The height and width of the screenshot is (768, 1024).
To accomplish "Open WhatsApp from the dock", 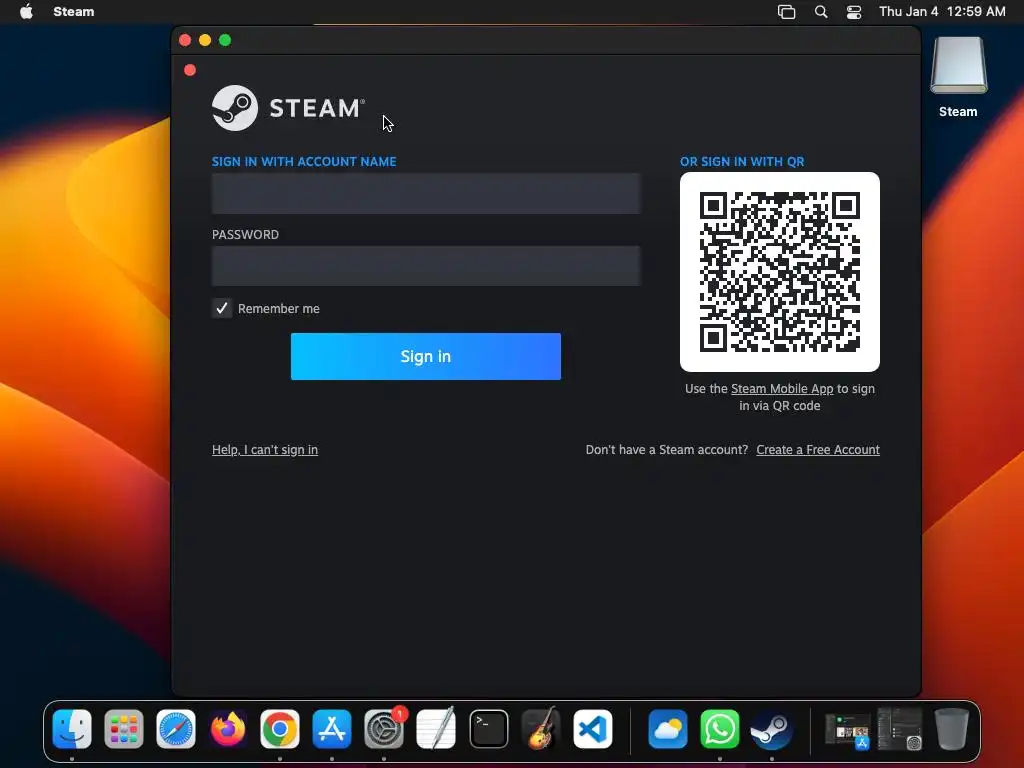I will click(x=720, y=729).
